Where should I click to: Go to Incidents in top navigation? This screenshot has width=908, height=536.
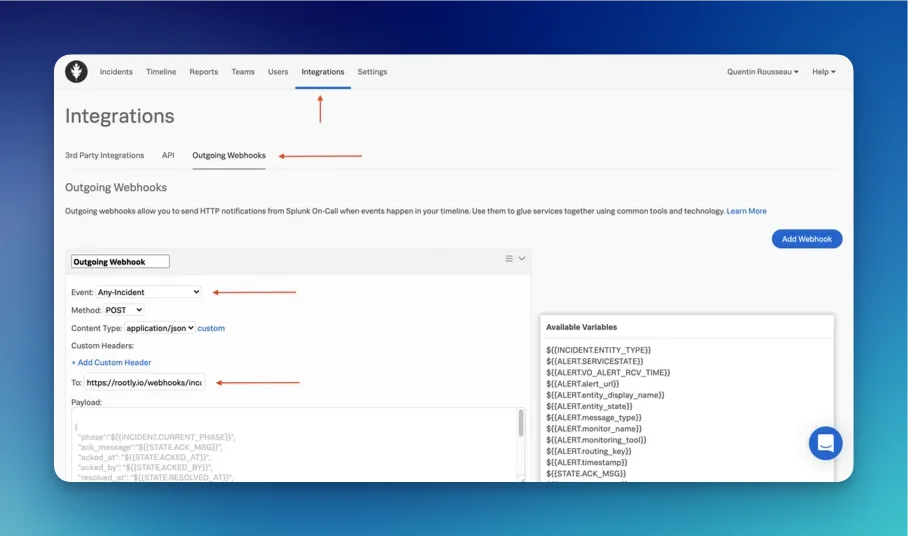point(116,72)
